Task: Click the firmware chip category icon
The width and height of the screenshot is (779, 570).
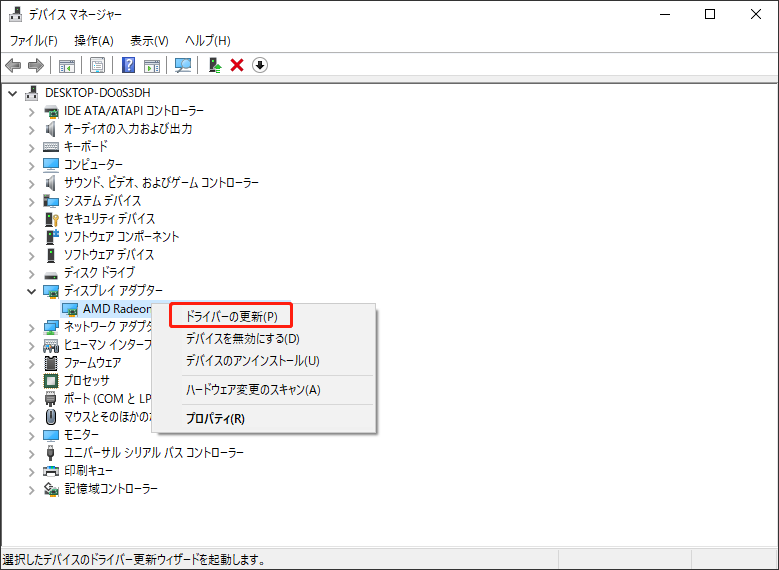Action: tap(51, 363)
